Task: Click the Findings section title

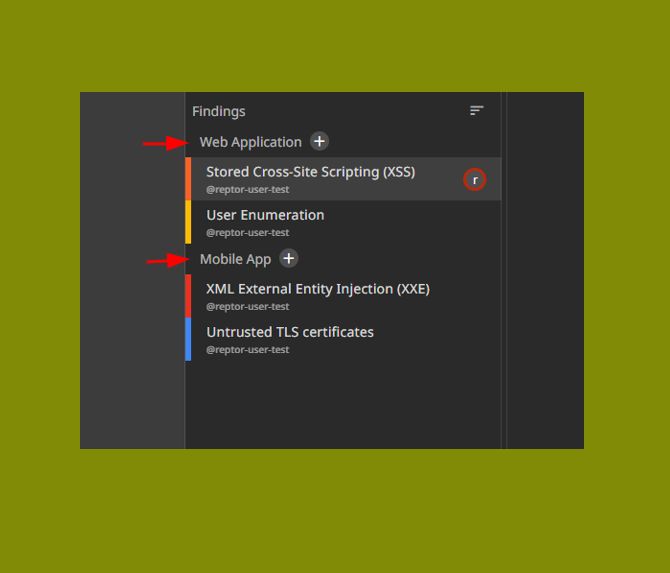Action: click(218, 111)
